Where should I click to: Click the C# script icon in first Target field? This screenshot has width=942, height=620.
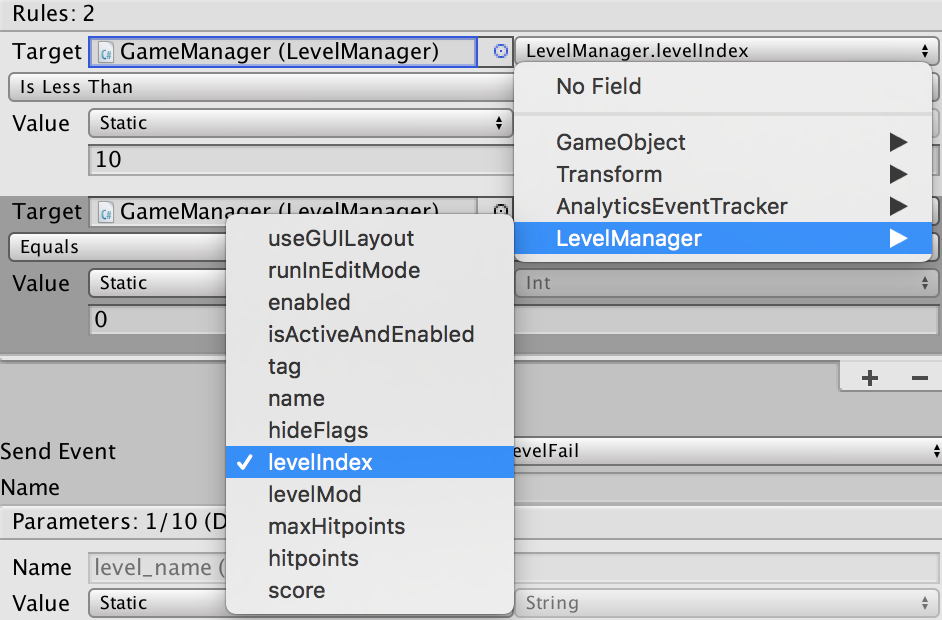tap(106, 52)
